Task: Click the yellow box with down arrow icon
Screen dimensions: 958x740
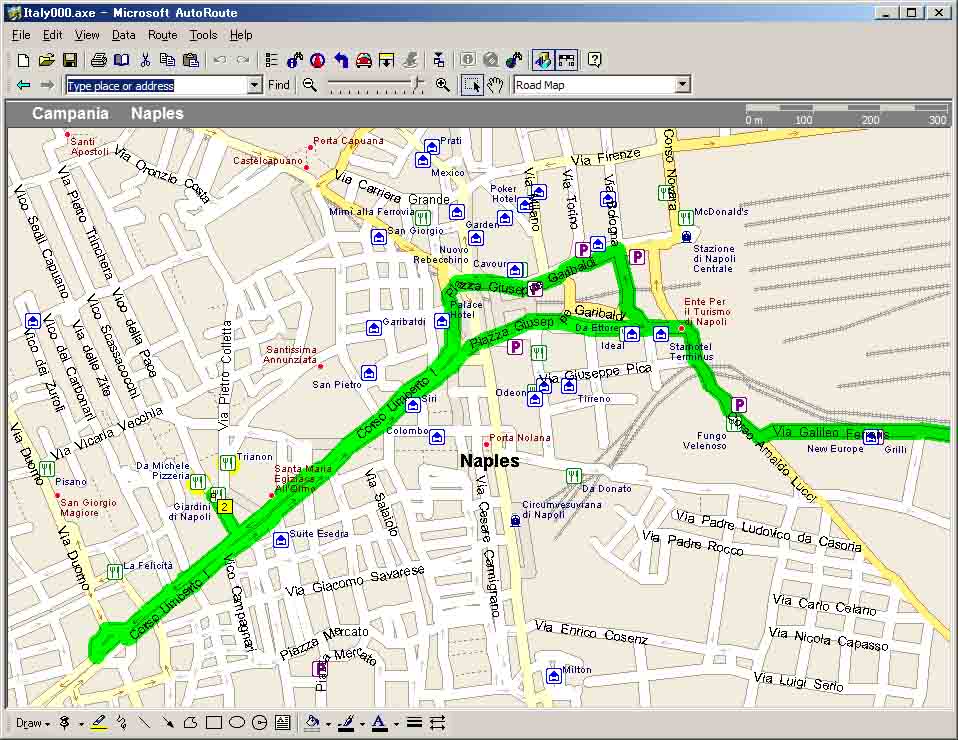Action: pyautogui.click(x=387, y=60)
